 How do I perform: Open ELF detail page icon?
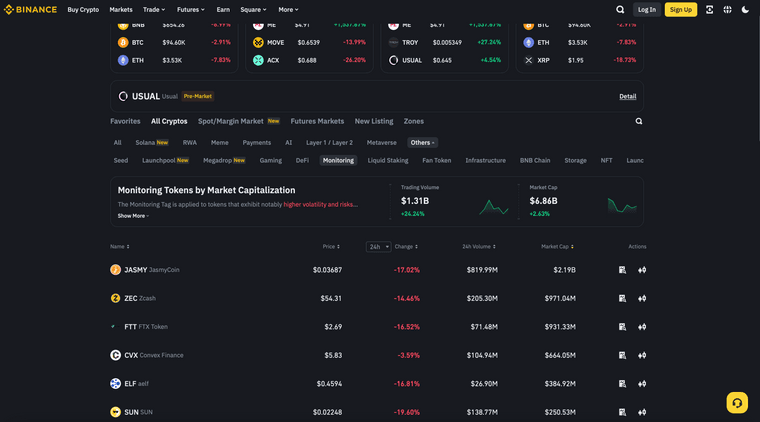[622, 384]
